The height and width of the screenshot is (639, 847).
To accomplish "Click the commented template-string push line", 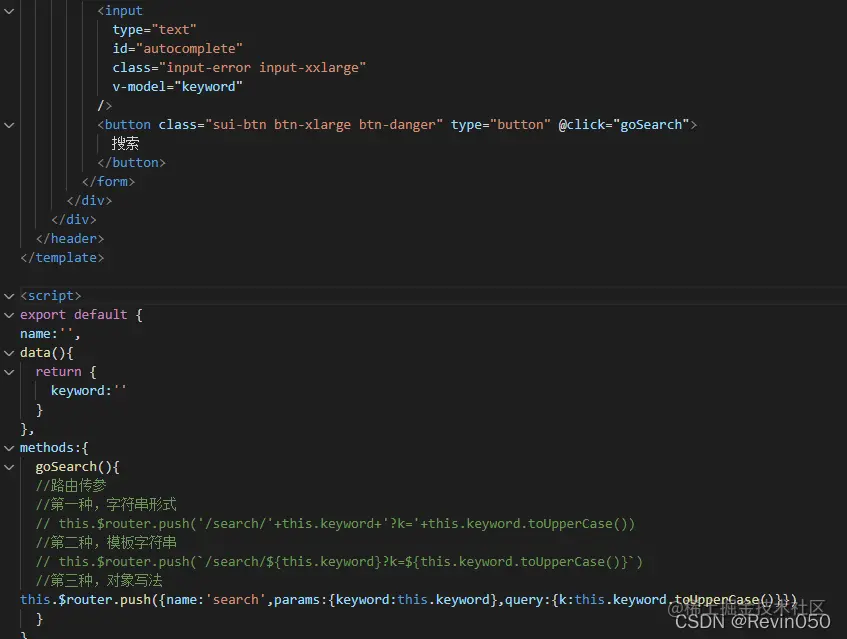I will 339,562.
